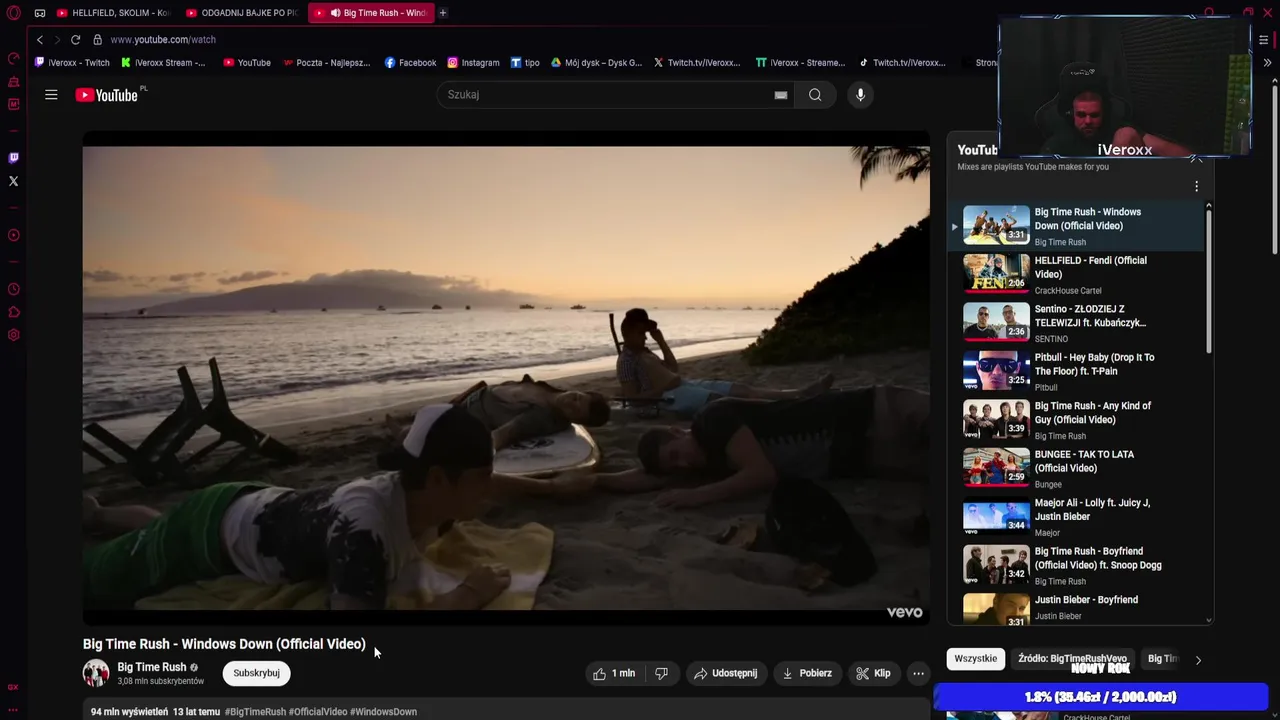Open a new browser tab
This screenshot has width=1280, height=720.
[x=443, y=13]
